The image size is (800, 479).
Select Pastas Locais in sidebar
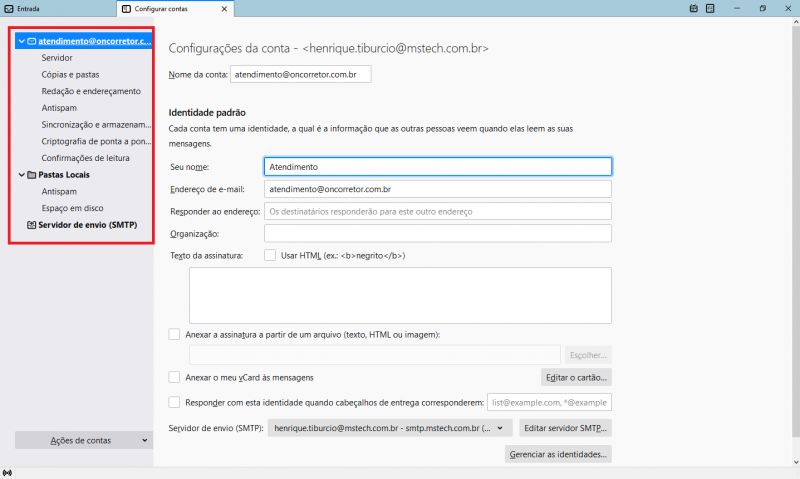click(x=64, y=174)
